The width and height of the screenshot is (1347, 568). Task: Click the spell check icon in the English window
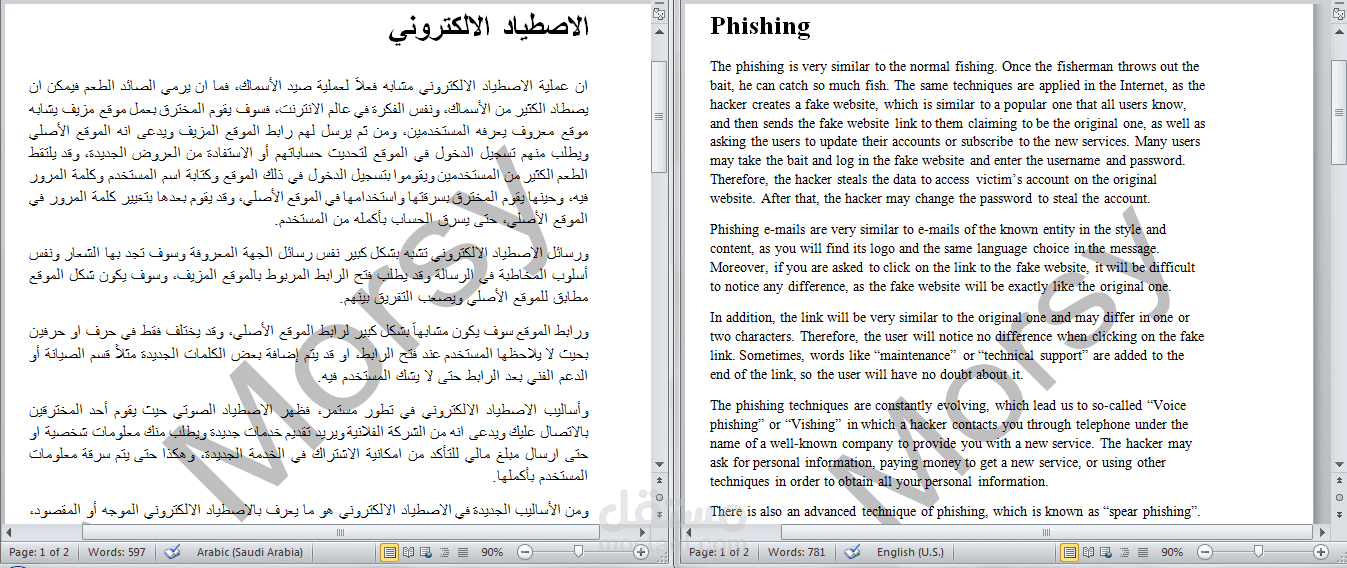pos(852,552)
